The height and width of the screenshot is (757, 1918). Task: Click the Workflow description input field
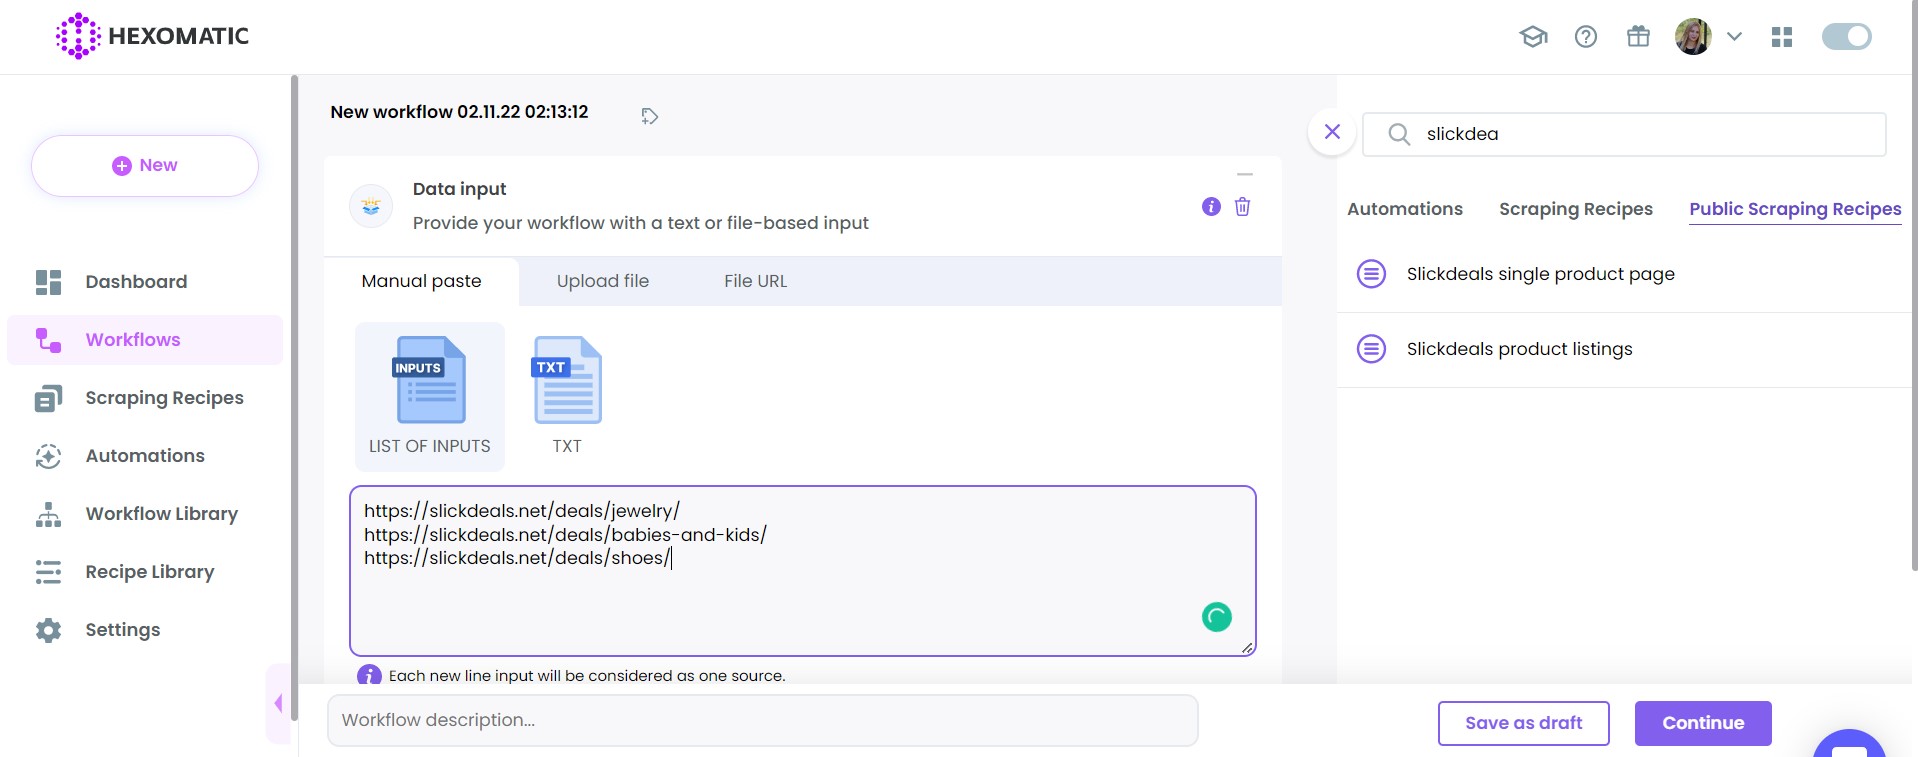(762, 720)
